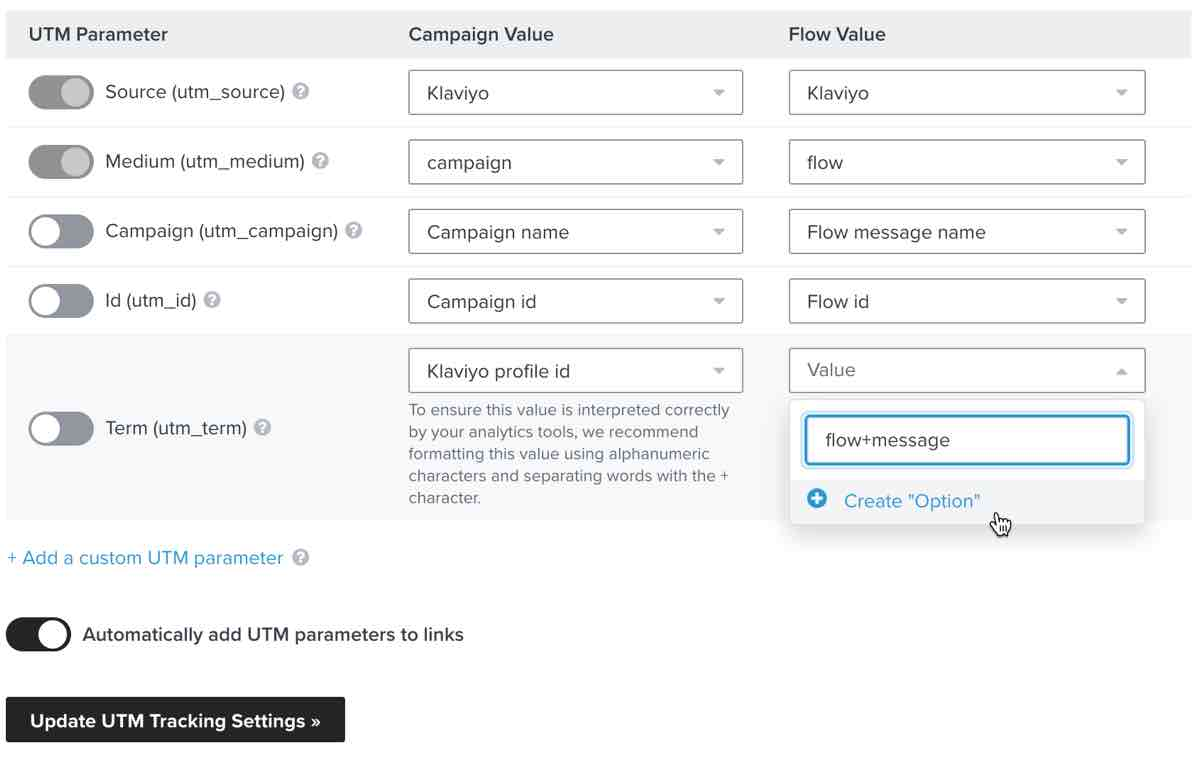Click the UTM Parameter column header
Viewport: 1200px width, 758px height.
coord(98,34)
